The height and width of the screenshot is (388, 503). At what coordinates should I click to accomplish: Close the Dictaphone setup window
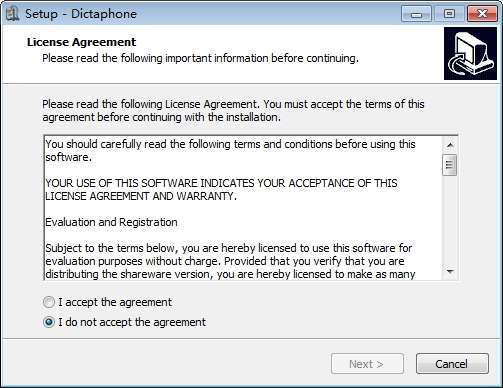coord(482,14)
